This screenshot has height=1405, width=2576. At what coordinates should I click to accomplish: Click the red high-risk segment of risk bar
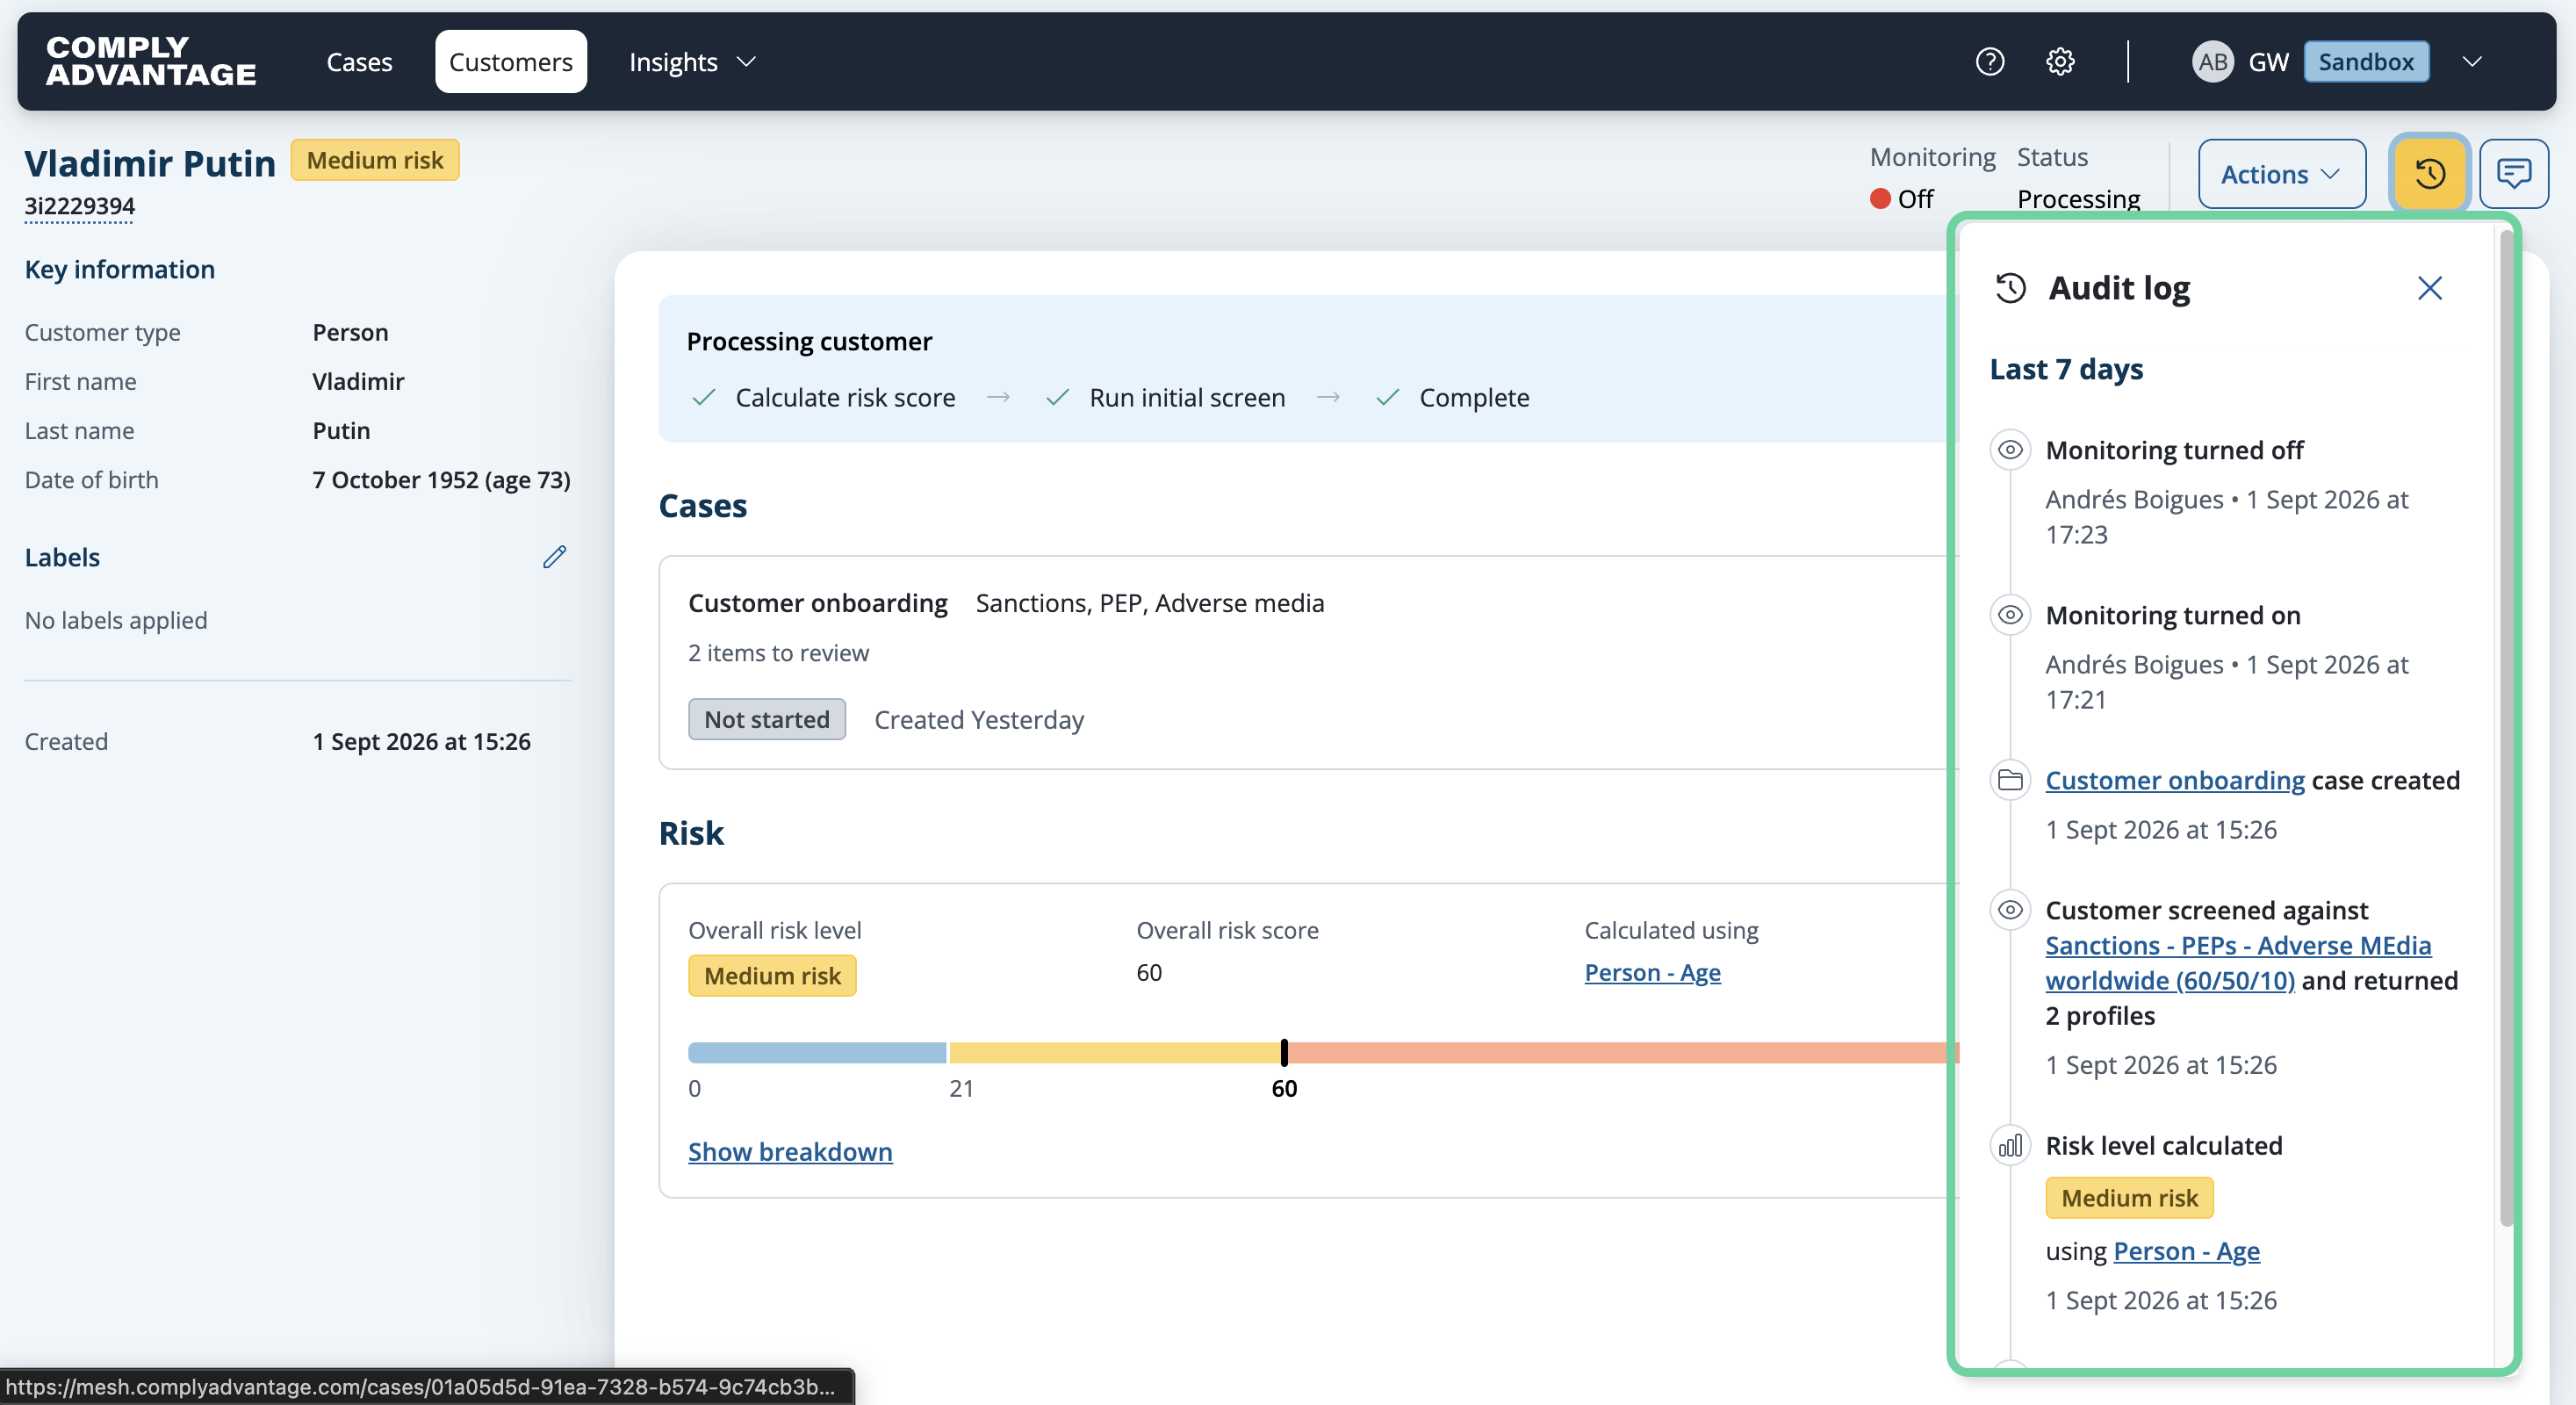click(x=1622, y=1053)
